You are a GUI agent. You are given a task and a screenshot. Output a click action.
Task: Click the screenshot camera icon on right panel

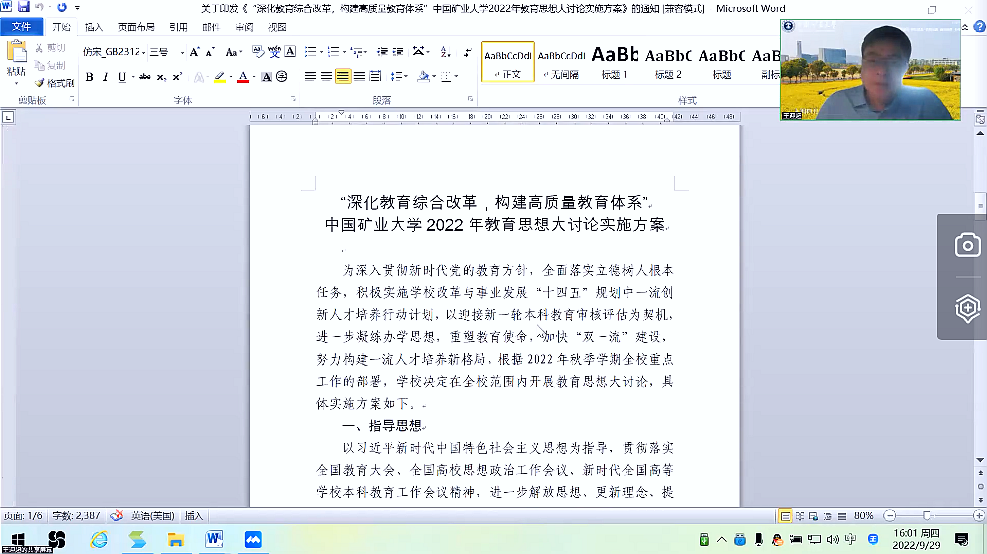point(967,246)
